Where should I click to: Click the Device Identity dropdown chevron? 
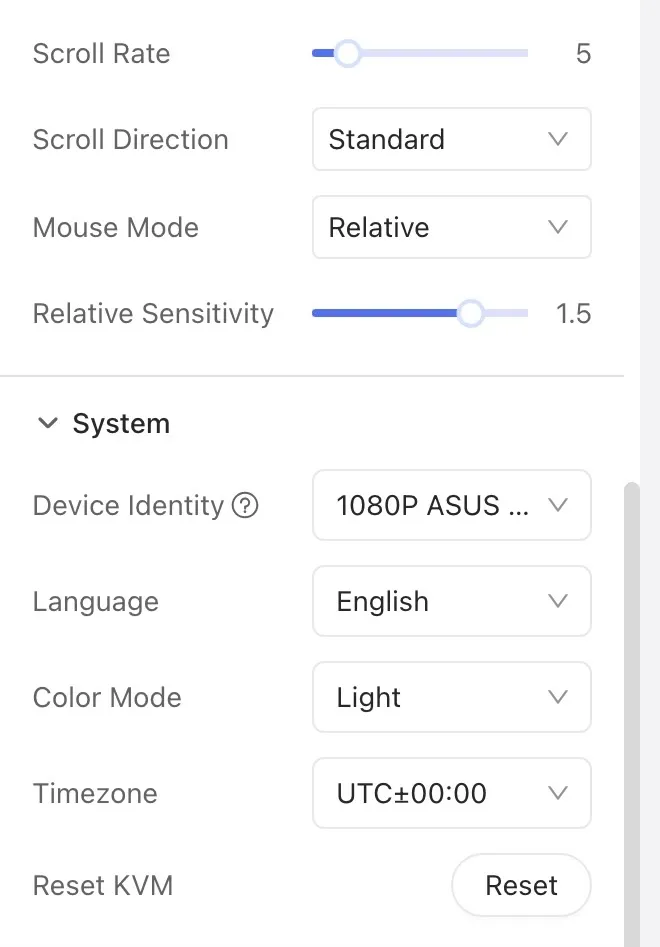(558, 506)
